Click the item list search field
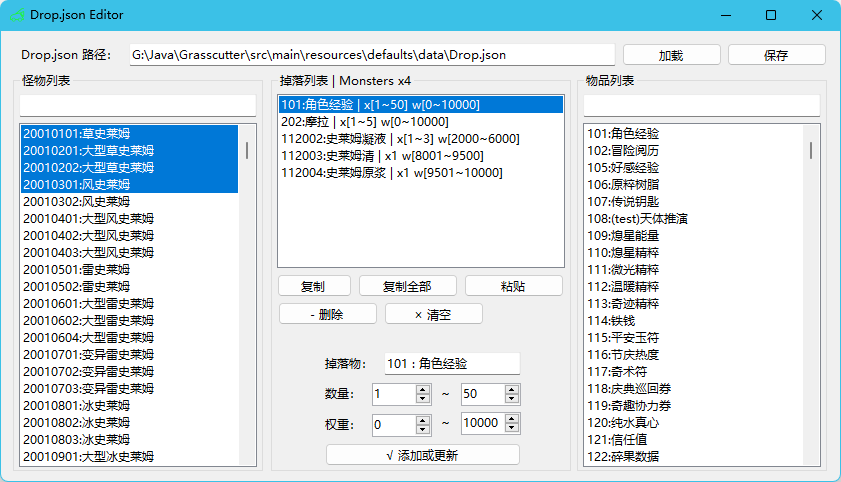The height and width of the screenshot is (482, 841). (701, 105)
